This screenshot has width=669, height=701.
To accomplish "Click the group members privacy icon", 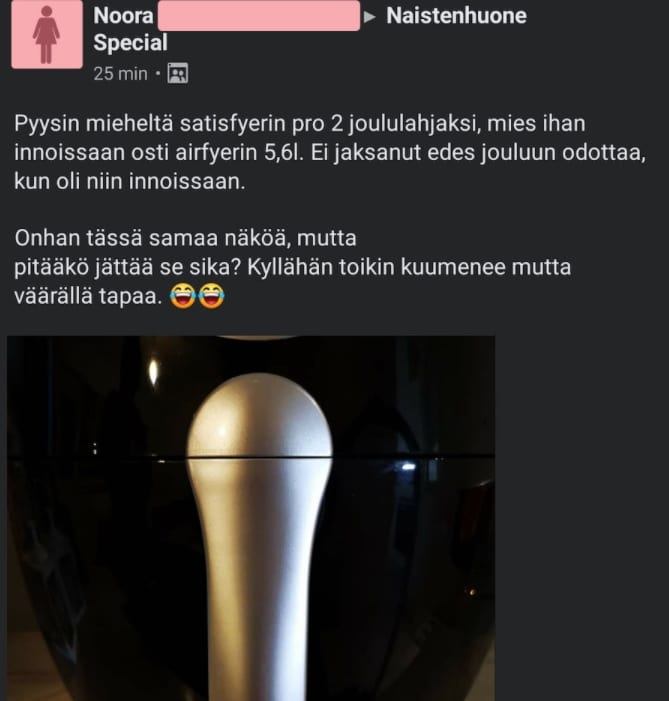I will pyautogui.click(x=178, y=73).
